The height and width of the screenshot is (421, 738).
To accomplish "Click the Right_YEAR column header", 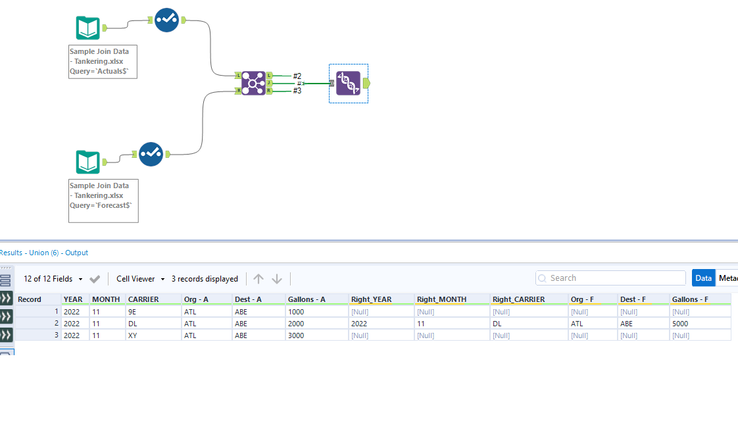I will (382, 299).
